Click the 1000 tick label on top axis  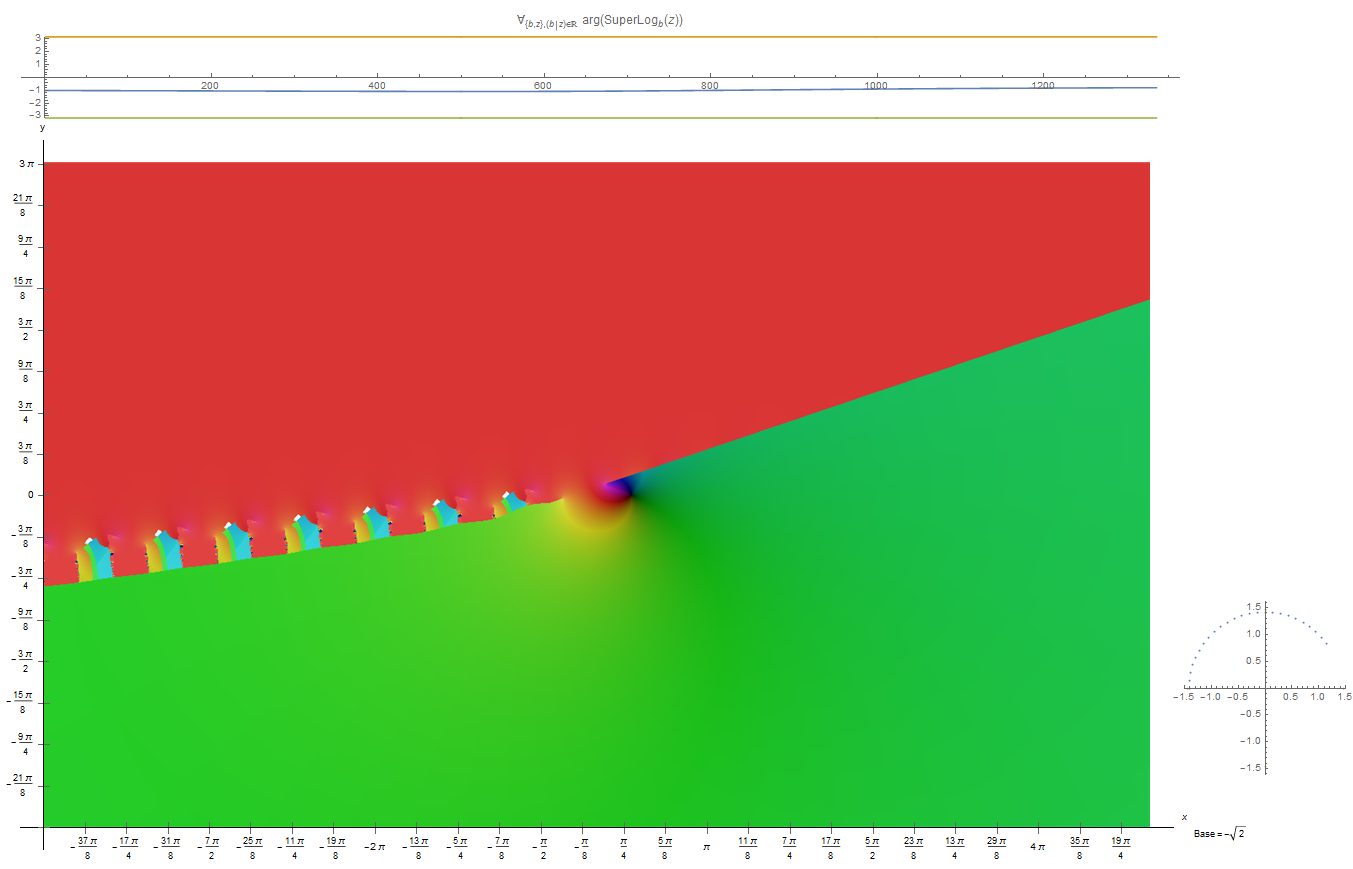click(x=877, y=86)
